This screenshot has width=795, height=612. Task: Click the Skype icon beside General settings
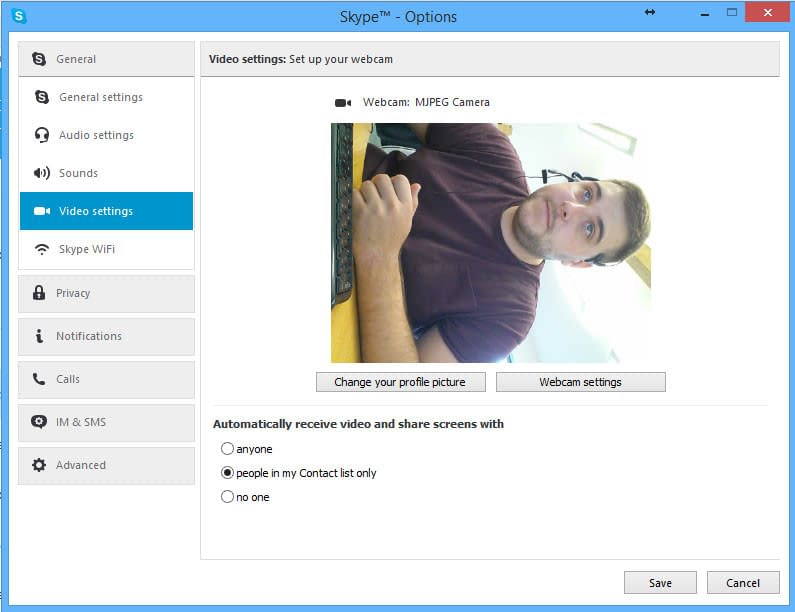pyautogui.click(x=42, y=96)
